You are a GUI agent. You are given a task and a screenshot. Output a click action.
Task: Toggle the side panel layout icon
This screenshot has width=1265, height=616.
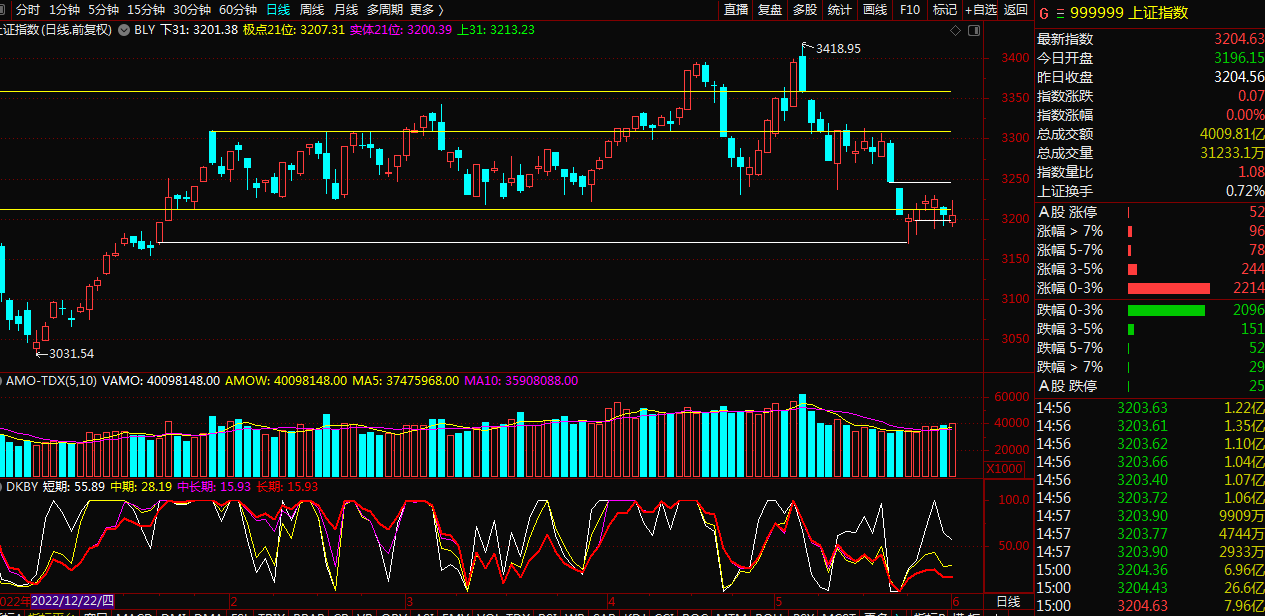coord(973,31)
